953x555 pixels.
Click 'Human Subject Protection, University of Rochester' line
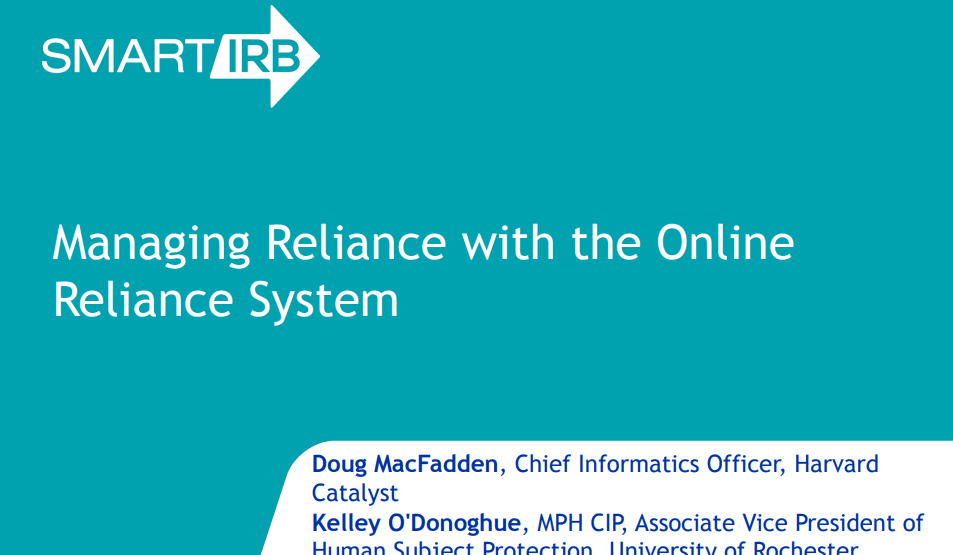click(x=585, y=547)
